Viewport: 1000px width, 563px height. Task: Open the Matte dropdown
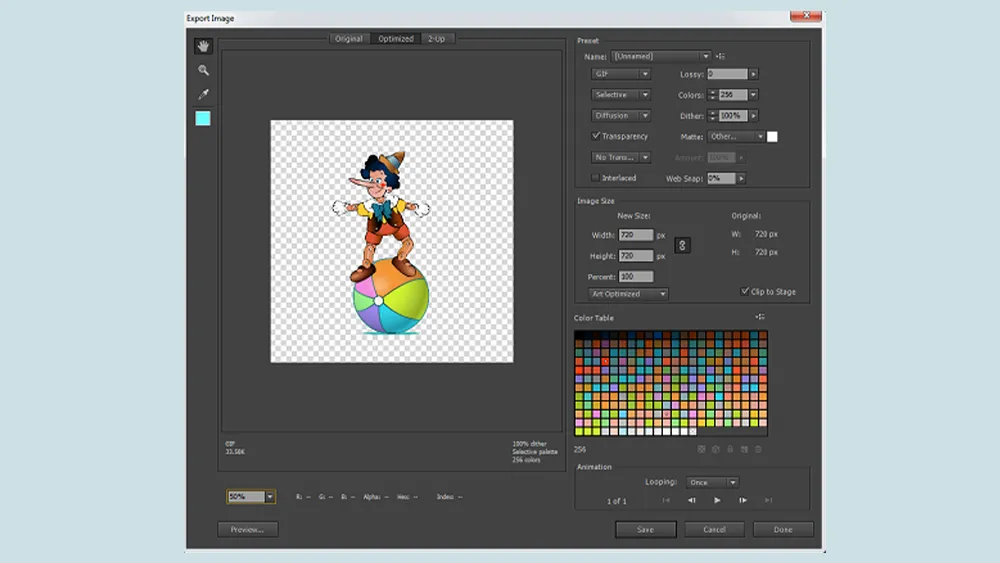736,136
